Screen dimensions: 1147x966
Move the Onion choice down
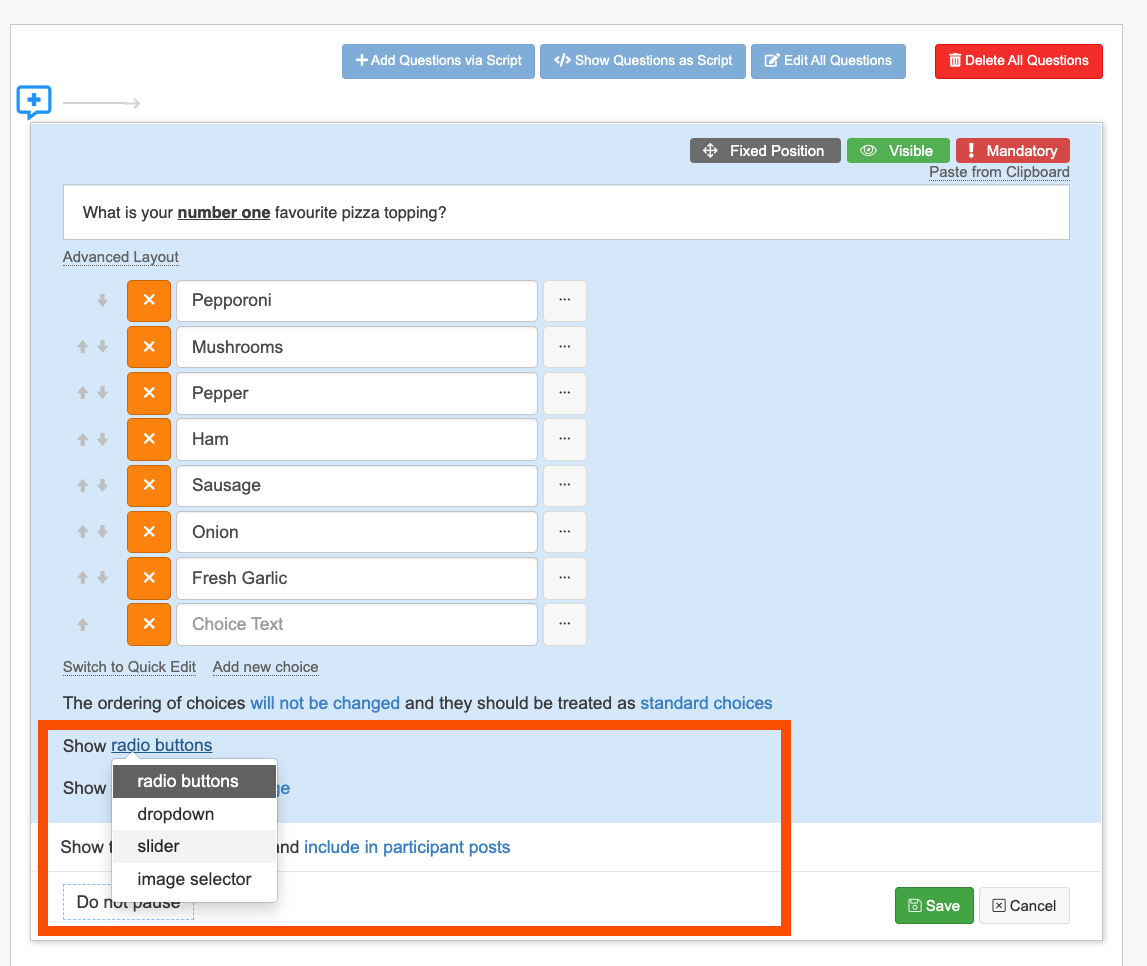(x=102, y=532)
